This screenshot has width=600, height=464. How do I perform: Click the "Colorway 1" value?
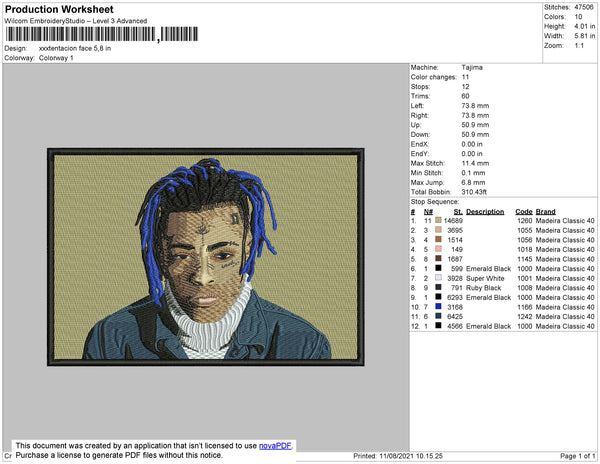tap(56, 58)
